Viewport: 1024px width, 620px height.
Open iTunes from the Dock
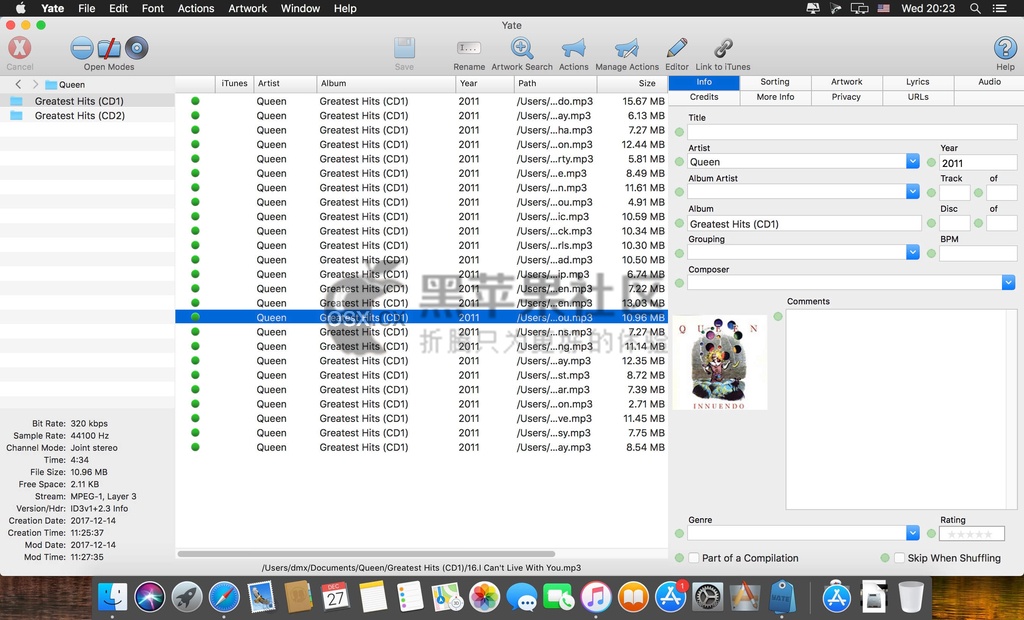(x=596, y=596)
